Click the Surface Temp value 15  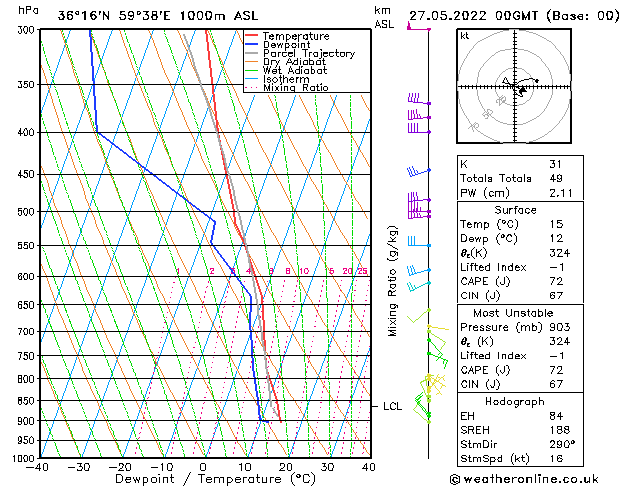(x=556, y=224)
